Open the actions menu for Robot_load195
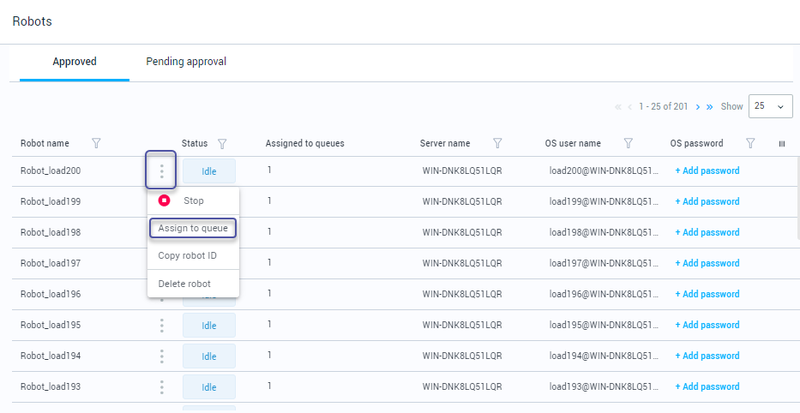The width and height of the screenshot is (800, 413). [x=161, y=325]
